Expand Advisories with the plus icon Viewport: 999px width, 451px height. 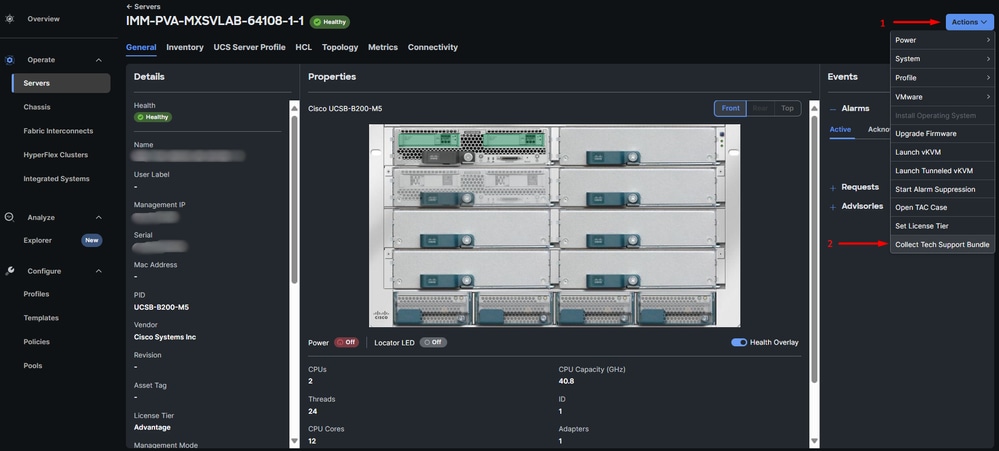click(832, 206)
